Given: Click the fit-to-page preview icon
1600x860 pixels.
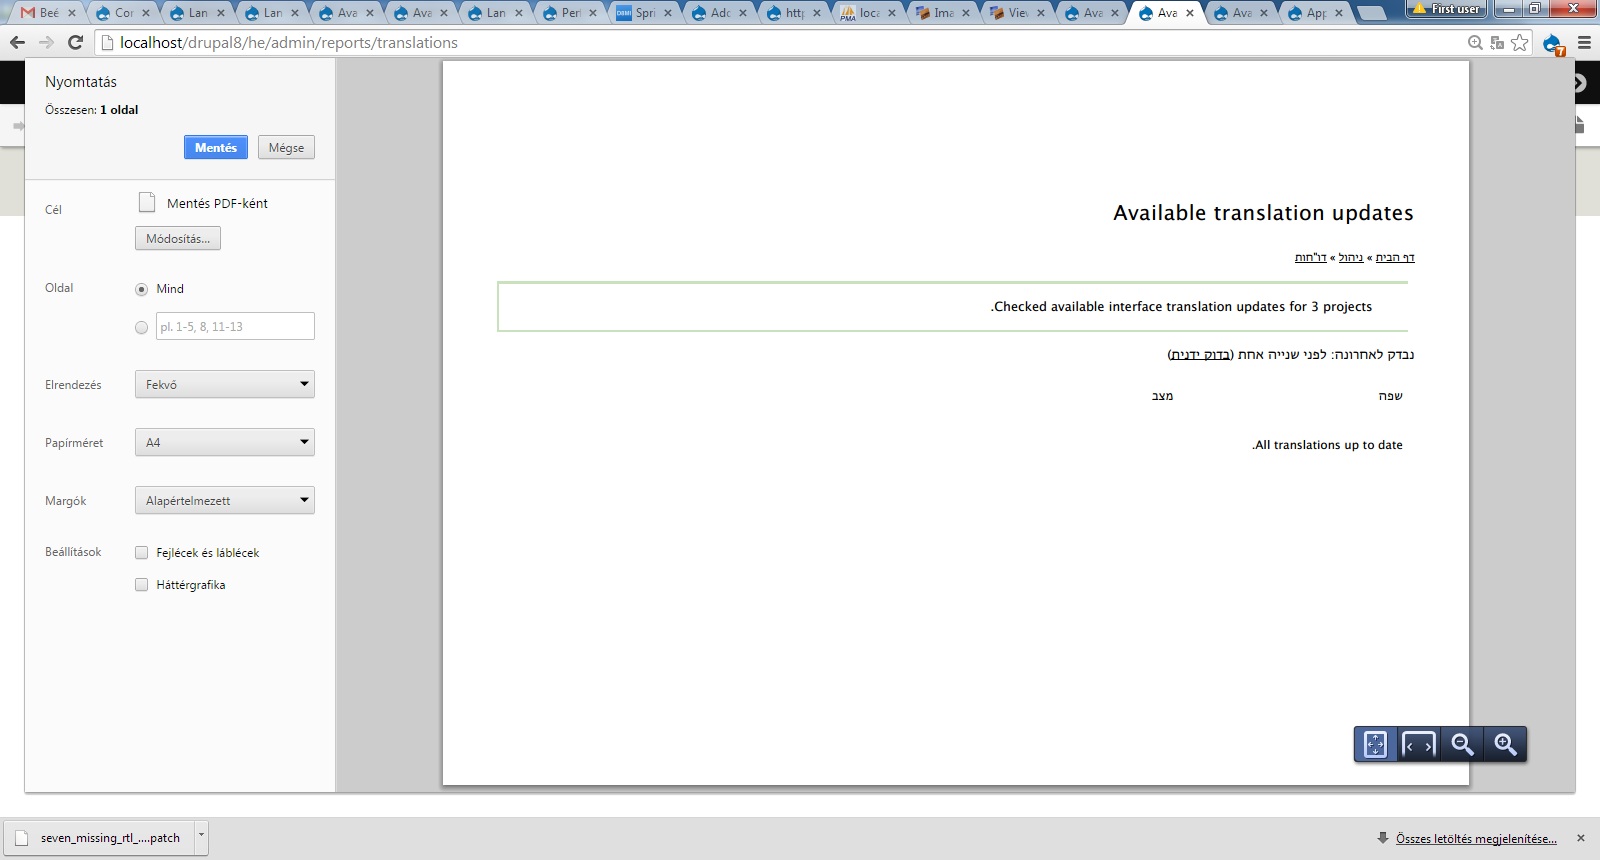Looking at the screenshot, I should (x=1375, y=745).
